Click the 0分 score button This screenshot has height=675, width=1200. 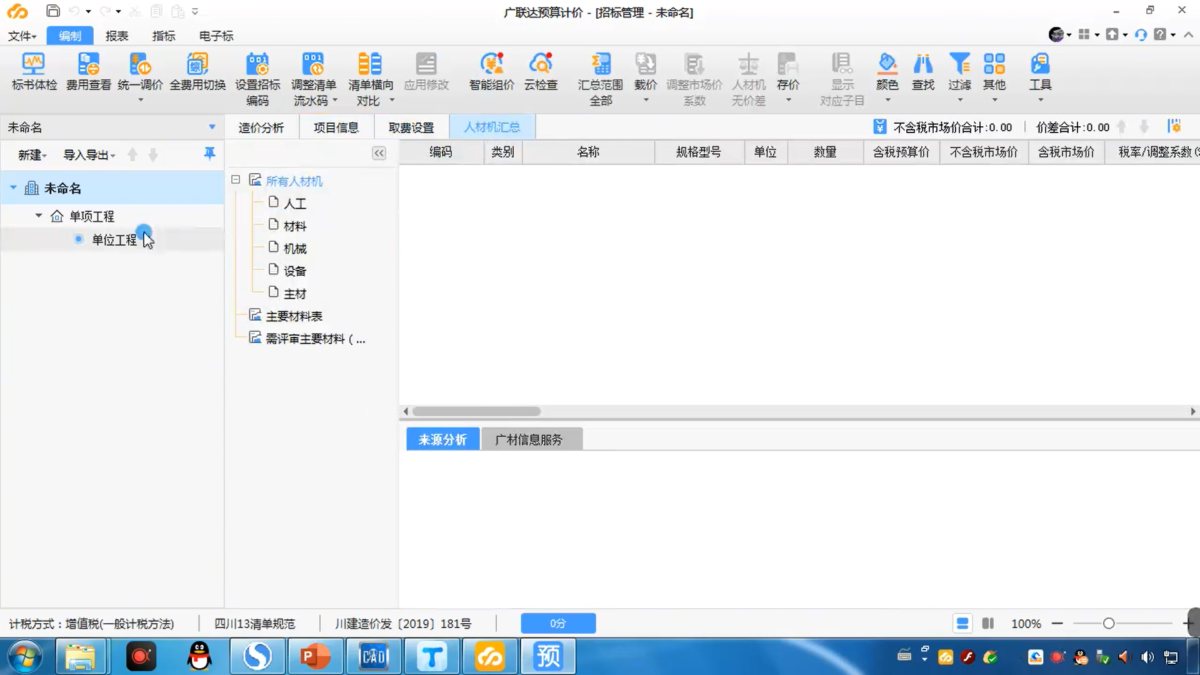pyautogui.click(x=558, y=623)
